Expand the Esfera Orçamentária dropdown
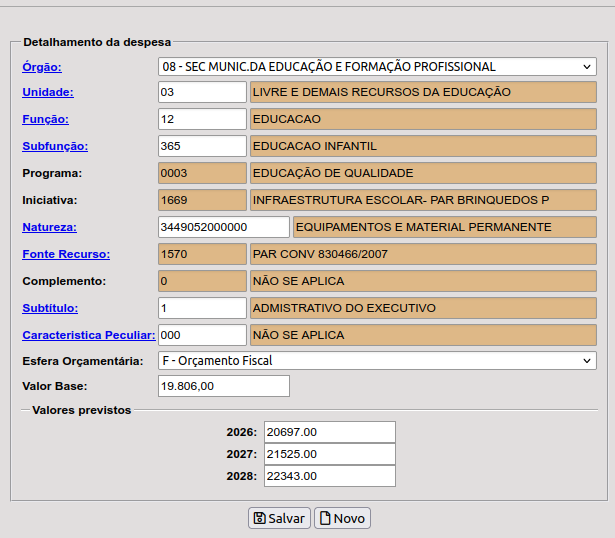Image resolution: width=615 pixels, height=538 pixels. [x=377, y=360]
